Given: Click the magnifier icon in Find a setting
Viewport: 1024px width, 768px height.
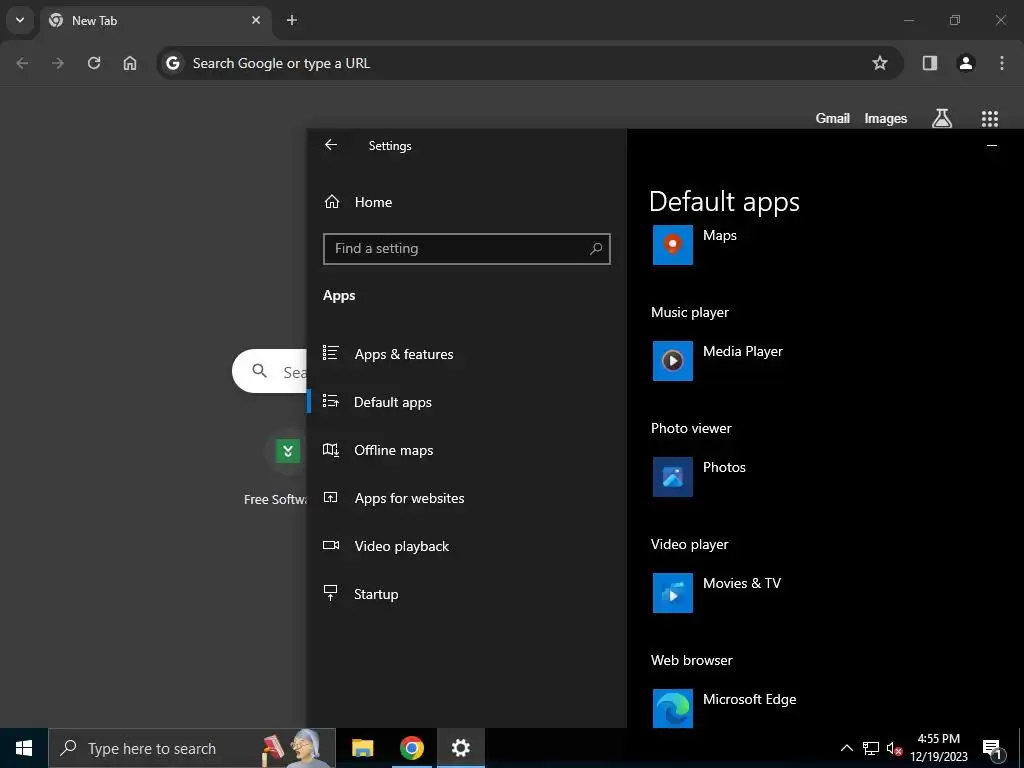Looking at the screenshot, I should pos(596,249).
